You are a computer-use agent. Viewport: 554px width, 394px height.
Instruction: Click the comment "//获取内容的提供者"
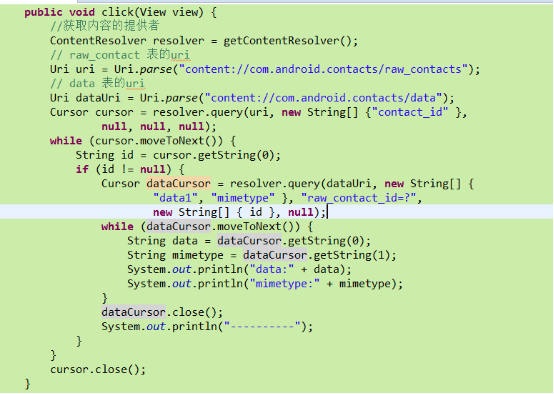click(105, 26)
